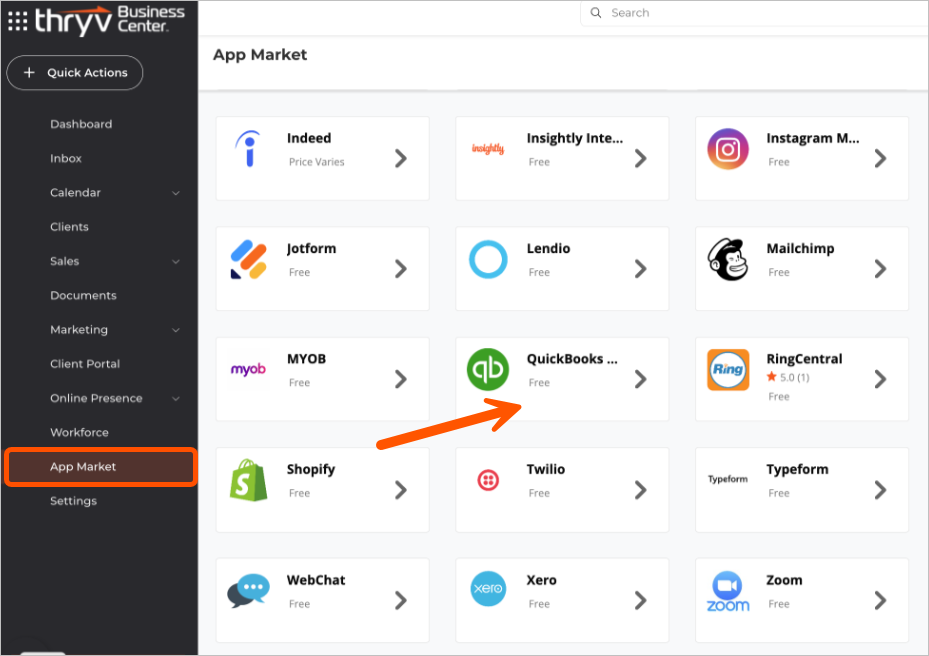Click the QuickBooks green logo

pos(488,369)
